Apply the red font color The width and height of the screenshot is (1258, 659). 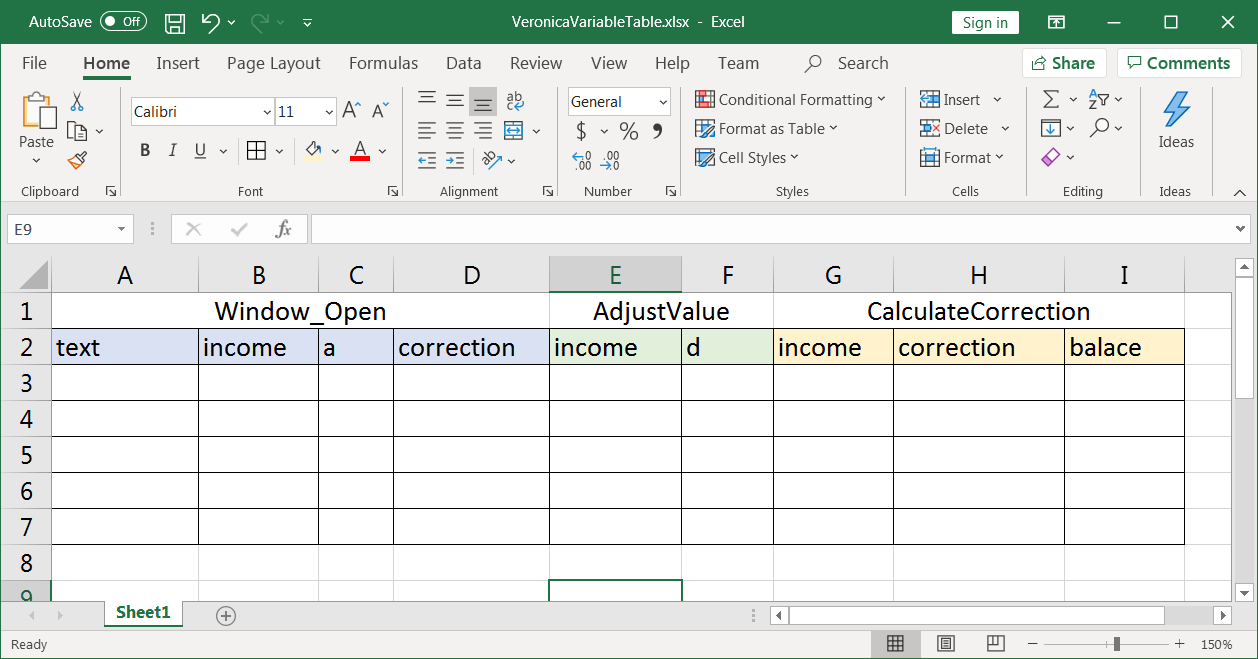(361, 151)
